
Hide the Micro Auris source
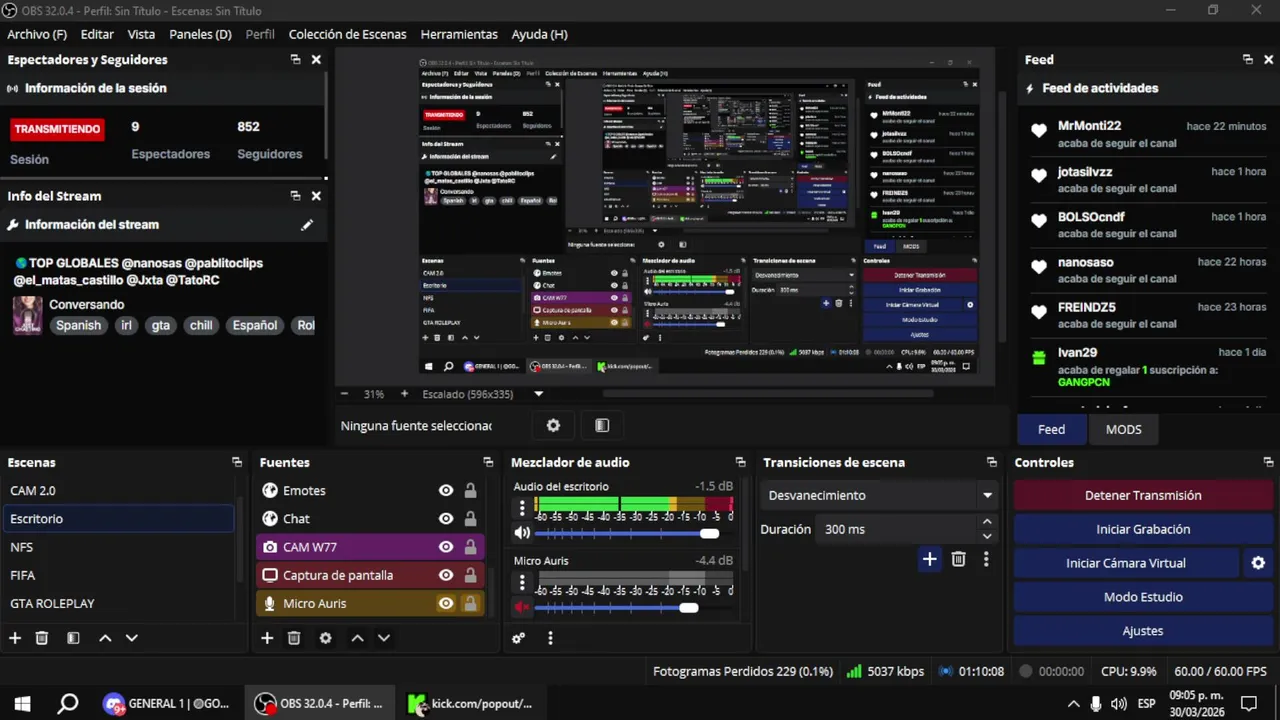(446, 603)
